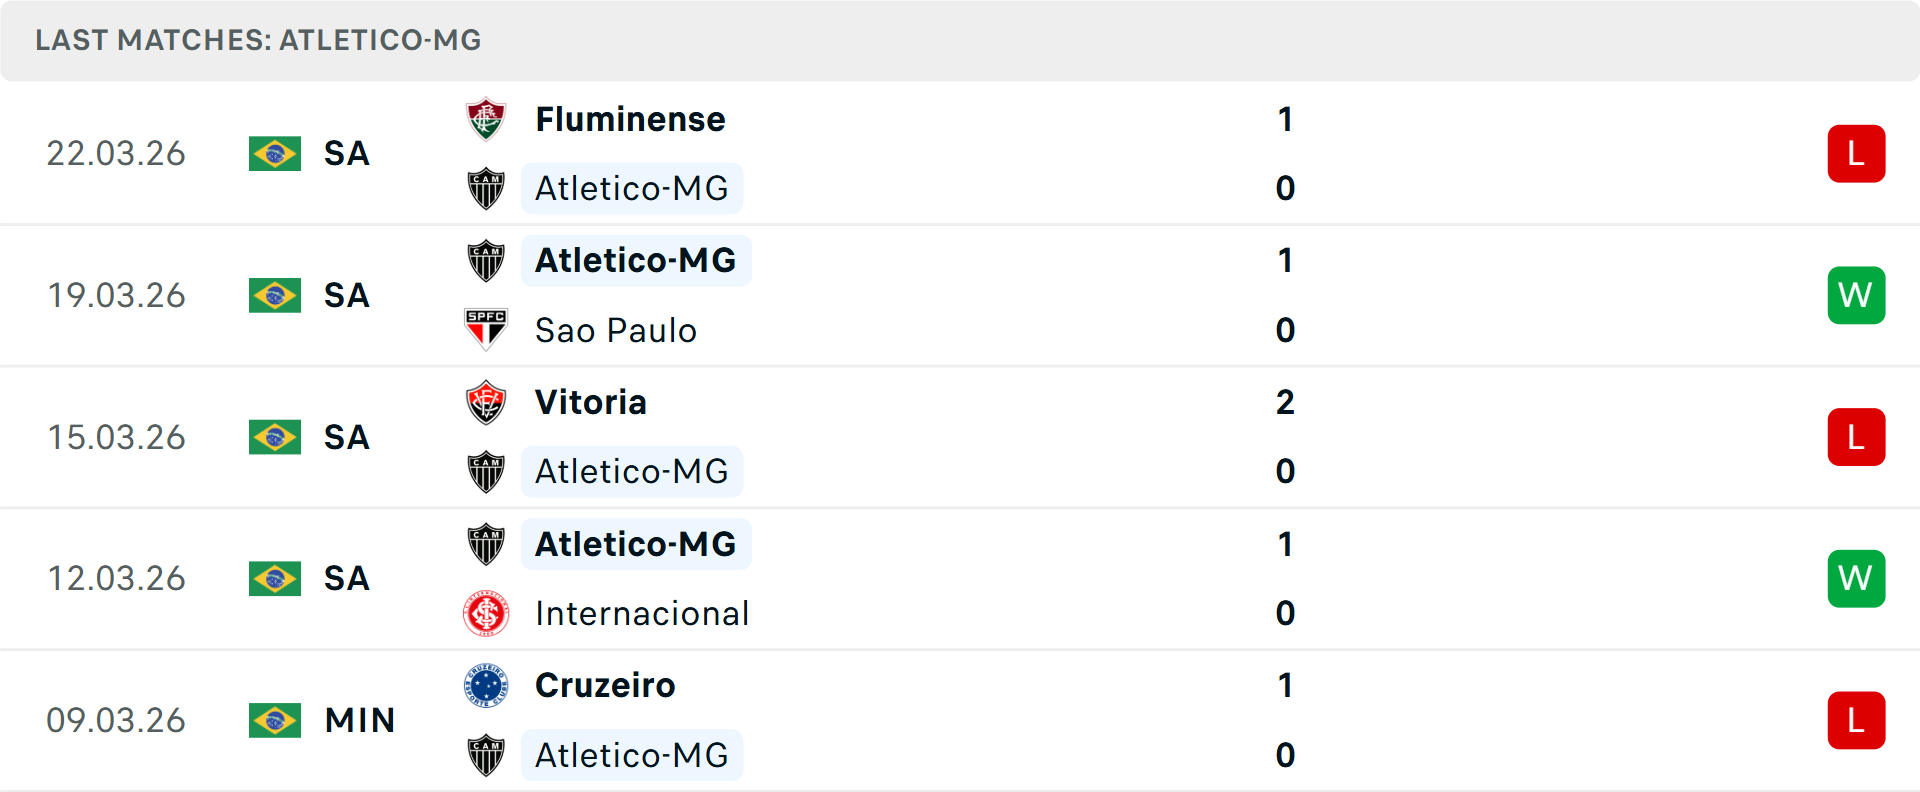Open the SA competition for the 19.03.26 match
The image size is (1920, 792).
point(346,295)
